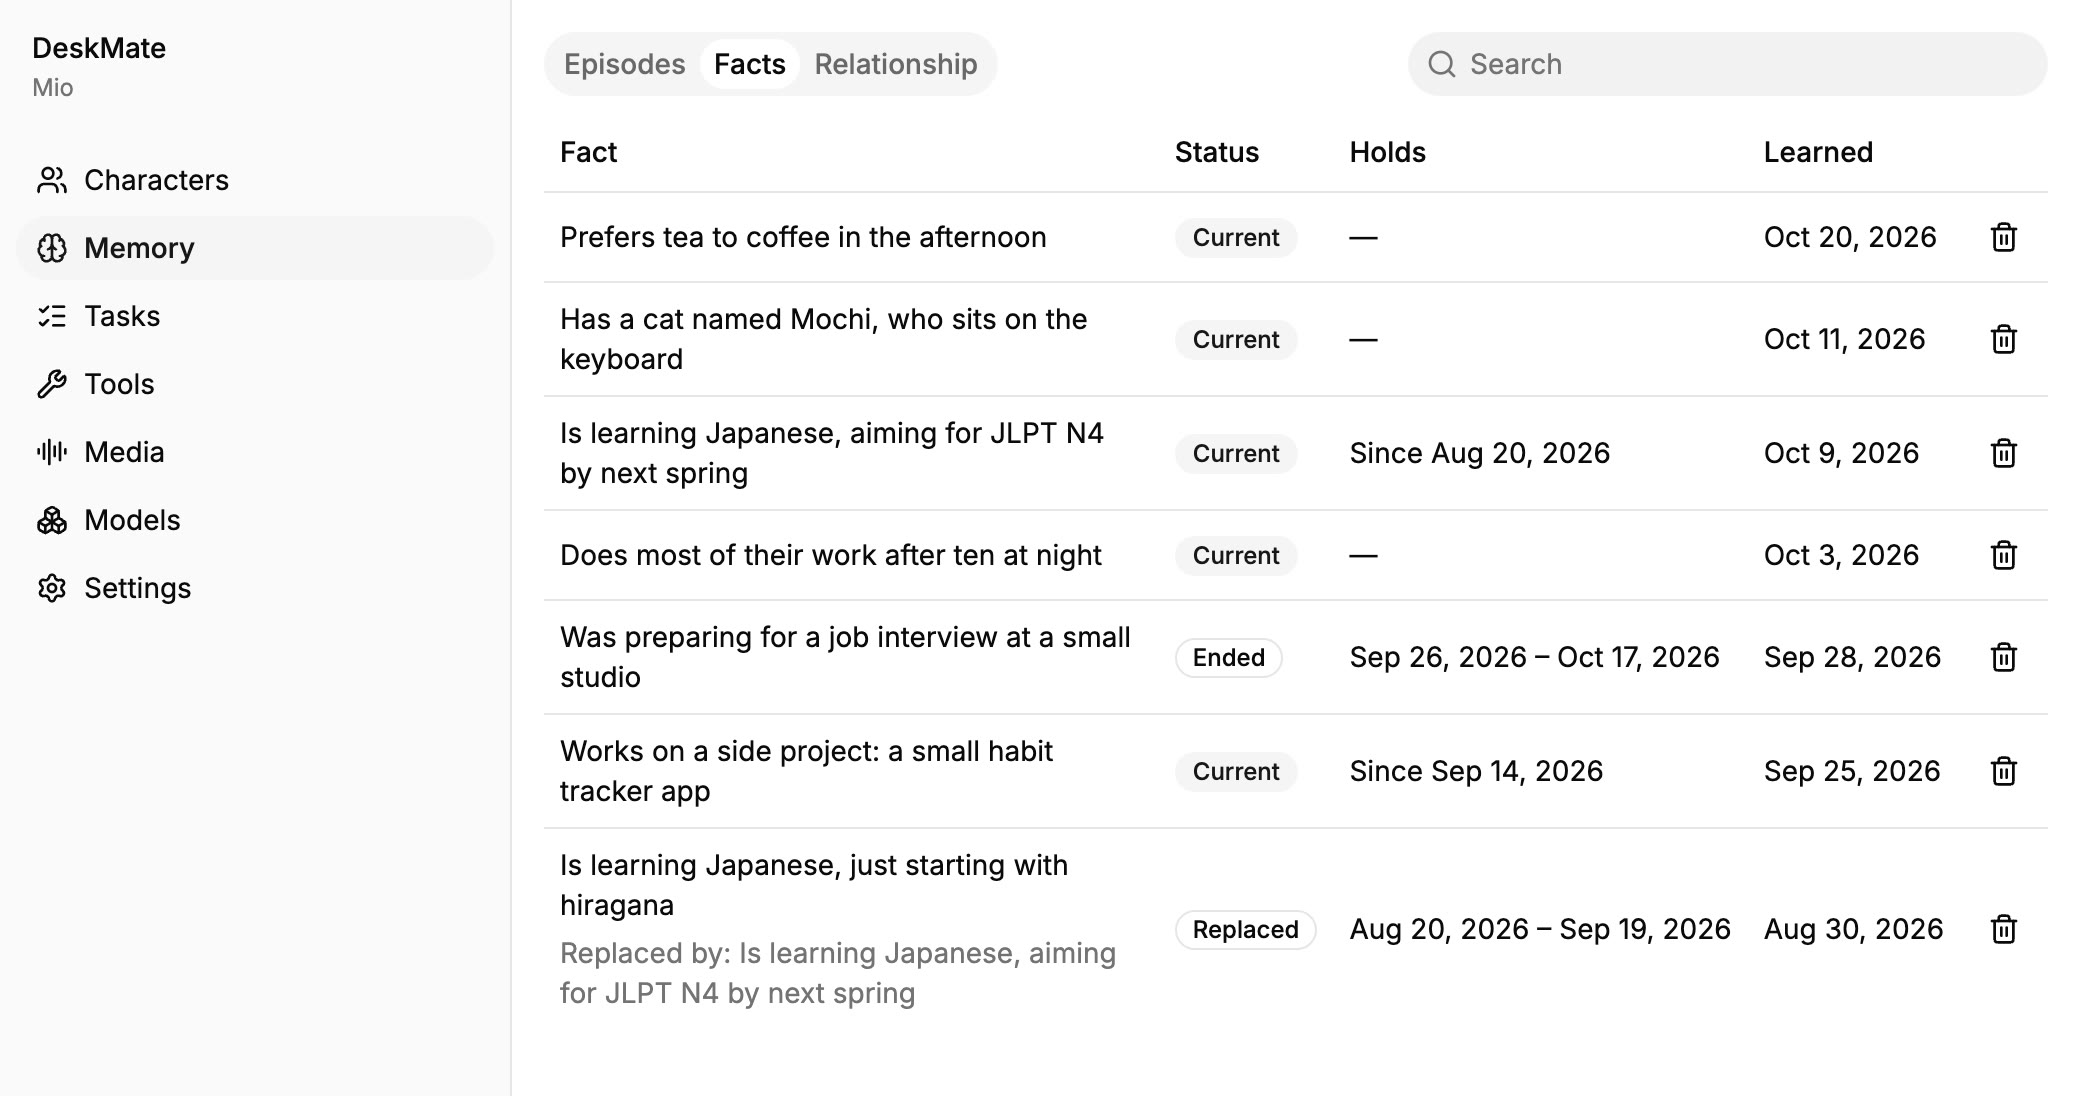Click the 'Oct 9, 2026' learned date

click(x=1841, y=453)
